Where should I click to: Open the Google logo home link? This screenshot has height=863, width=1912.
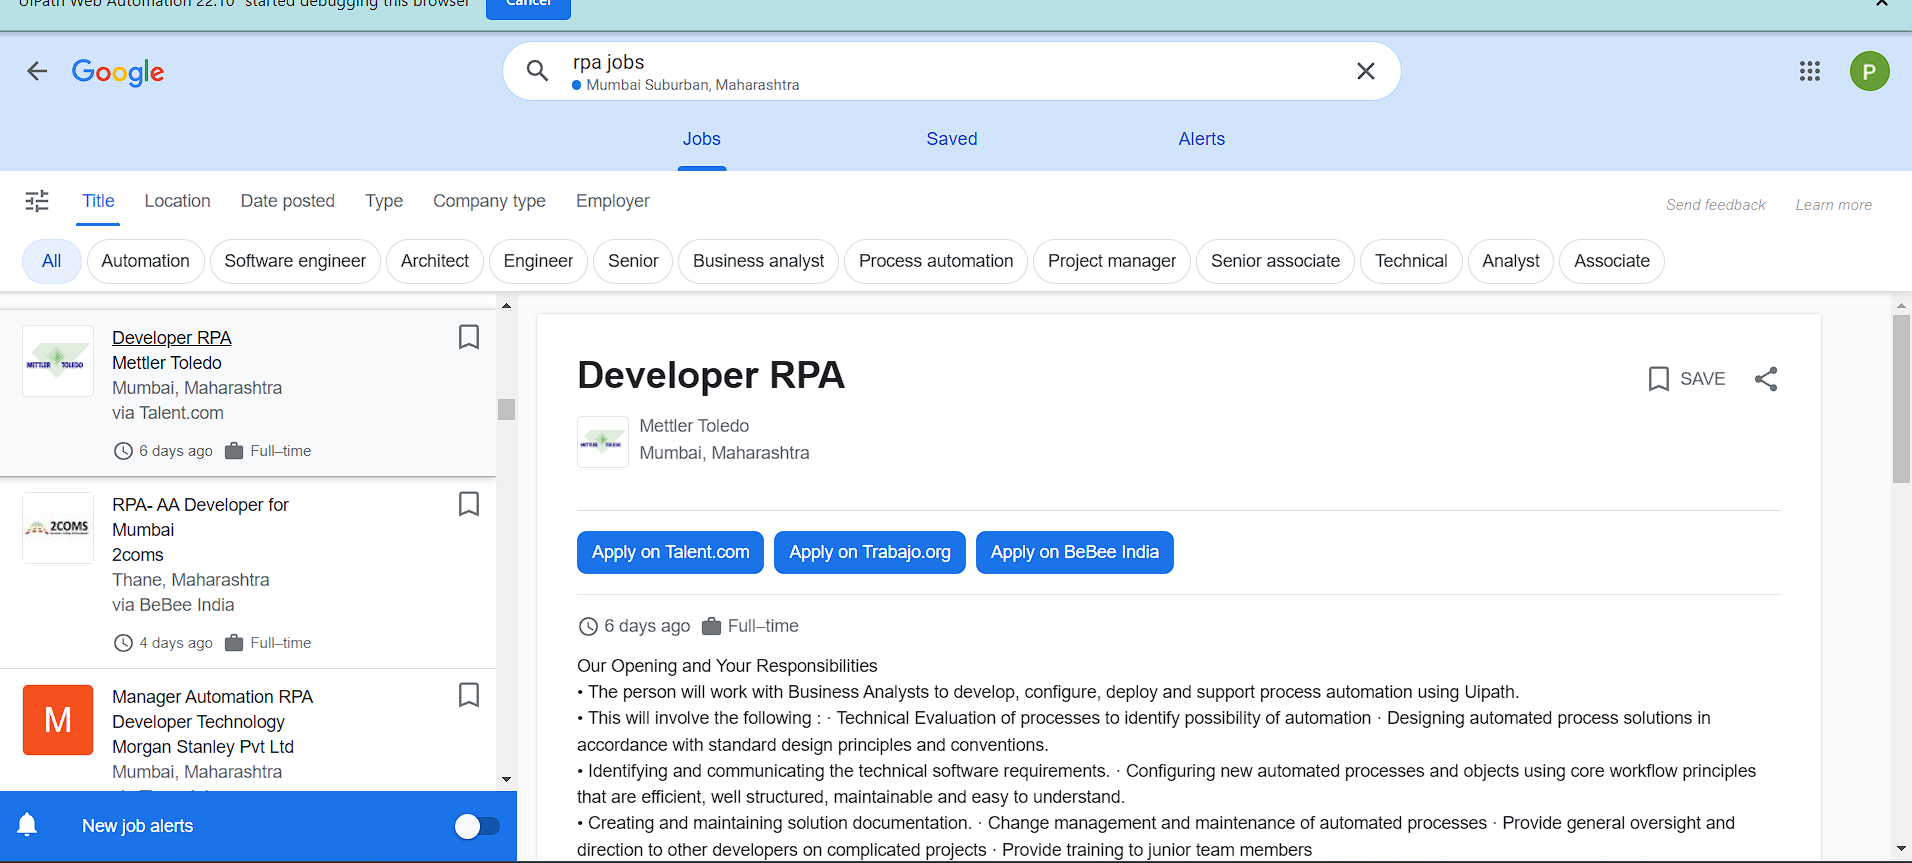[118, 72]
